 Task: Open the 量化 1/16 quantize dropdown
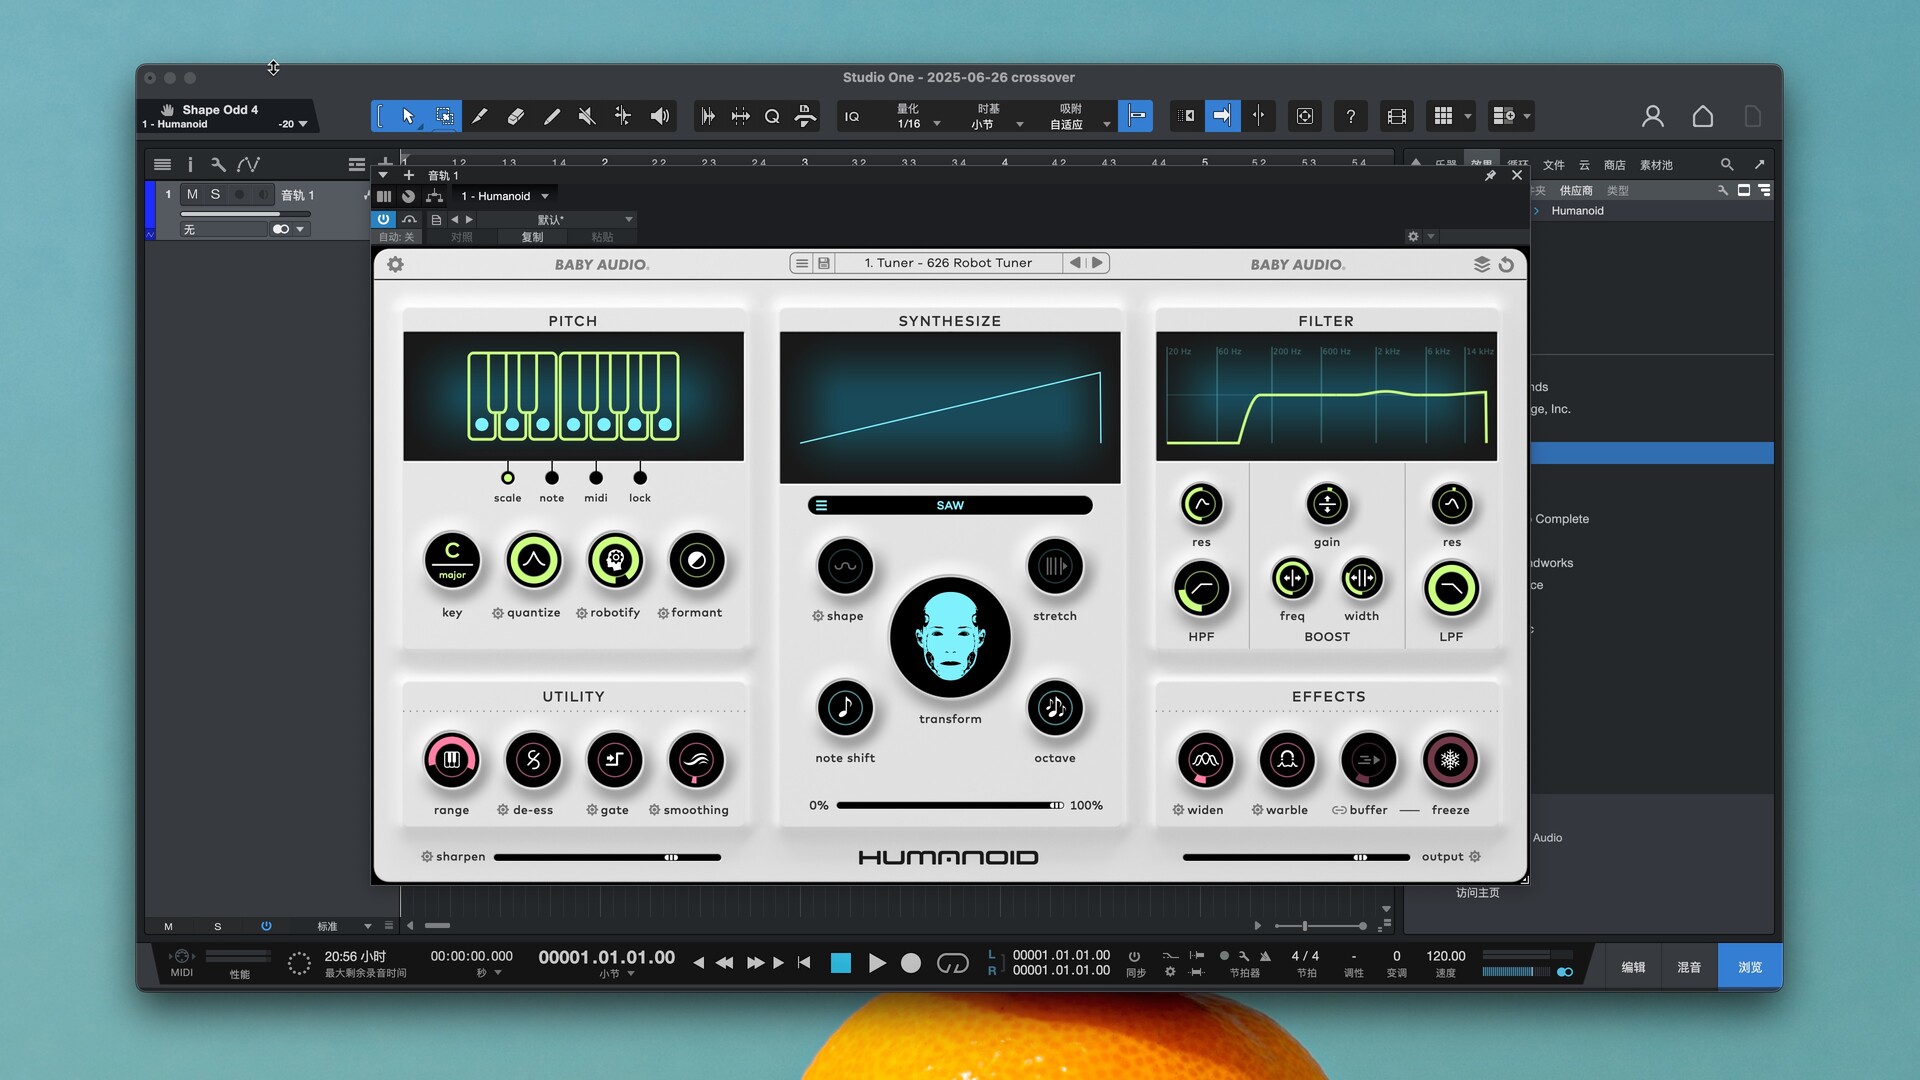[x=917, y=116]
